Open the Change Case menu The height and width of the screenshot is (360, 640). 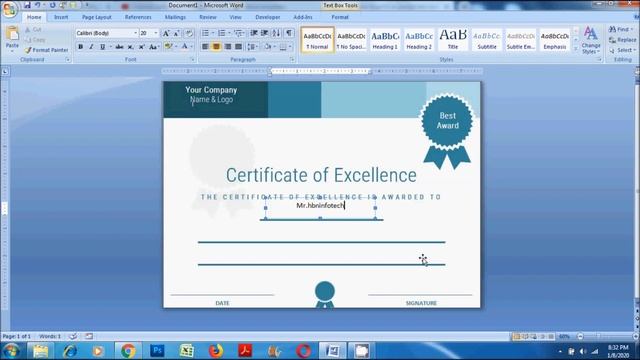pyautogui.click(x=153, y=47)
